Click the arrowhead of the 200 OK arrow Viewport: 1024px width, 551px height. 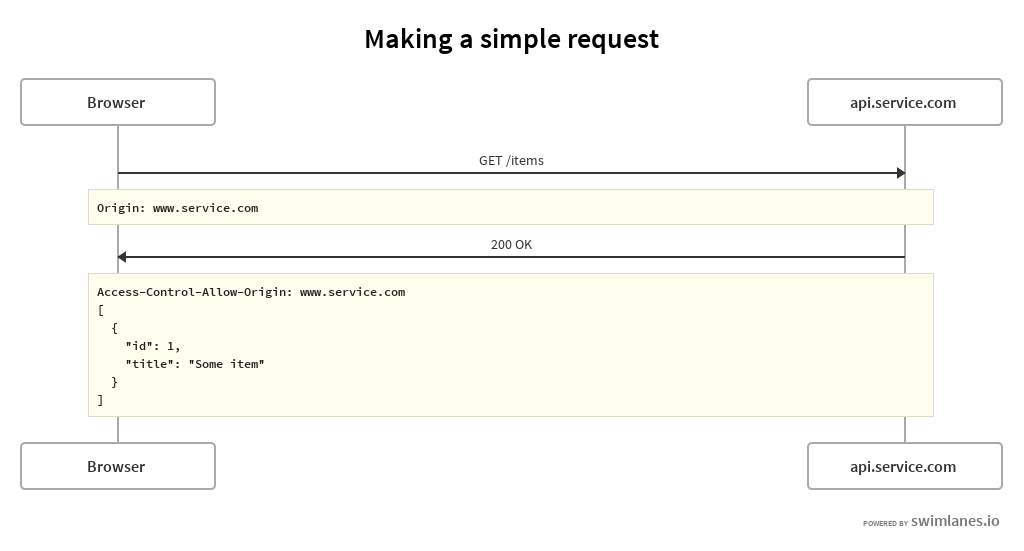point(123,257)
